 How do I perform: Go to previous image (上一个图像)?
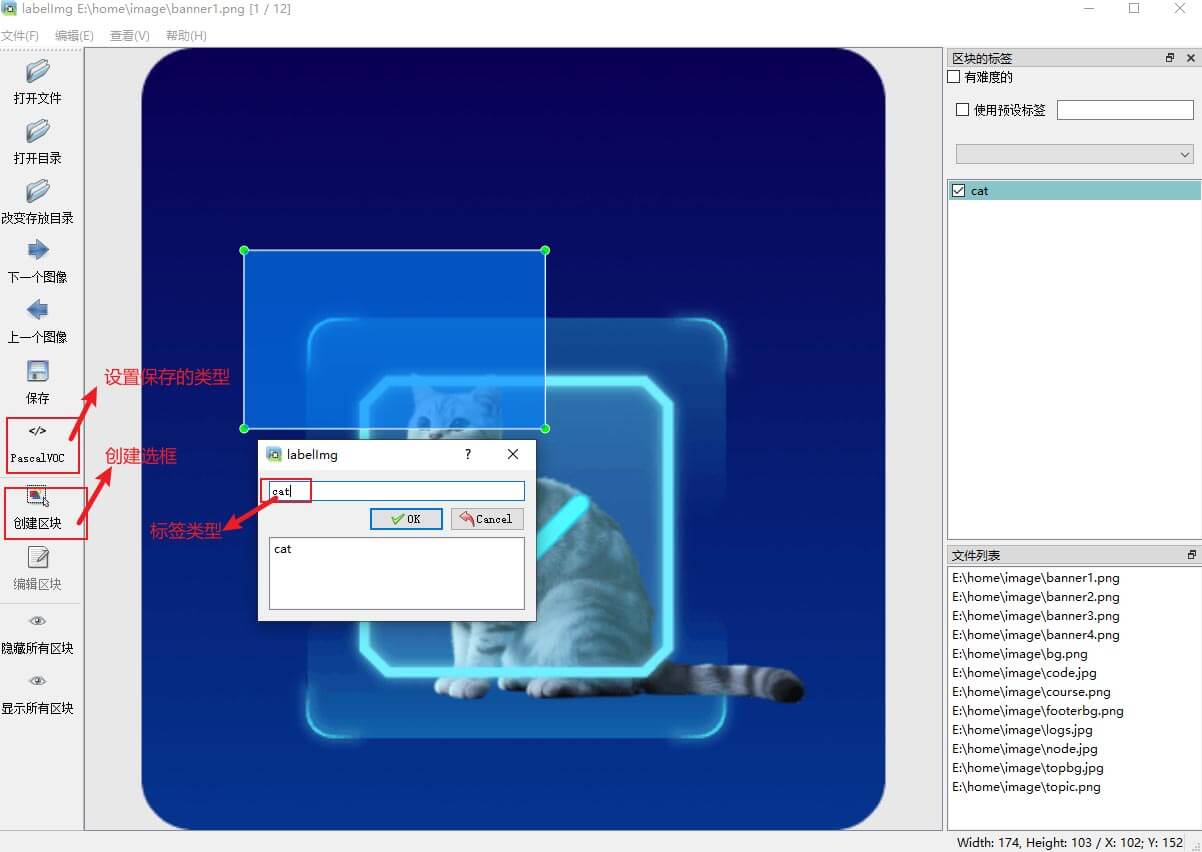coord(38,310)
